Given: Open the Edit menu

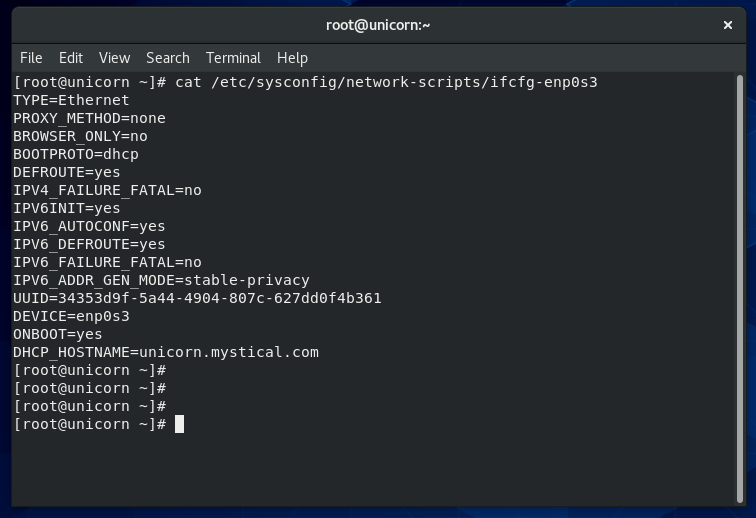Looking at the screenshot, I should (71, 58).
